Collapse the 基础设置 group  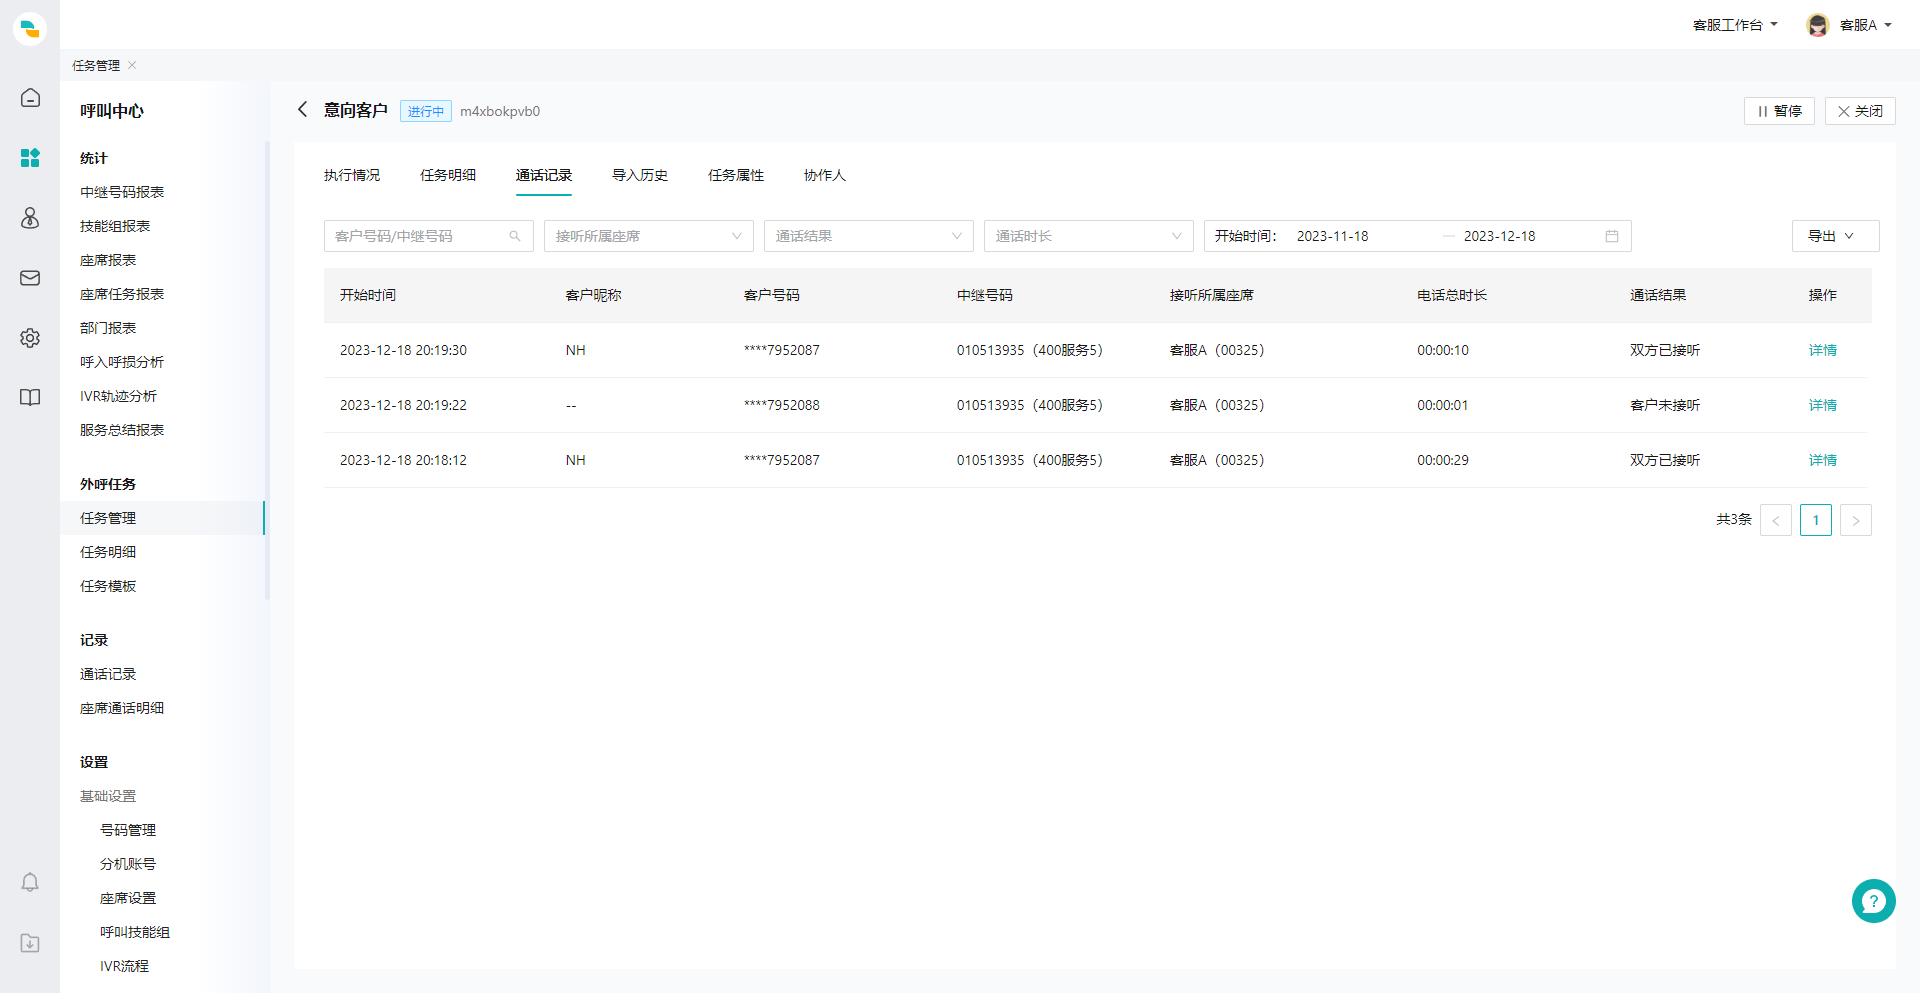click(x=108, y=796)
